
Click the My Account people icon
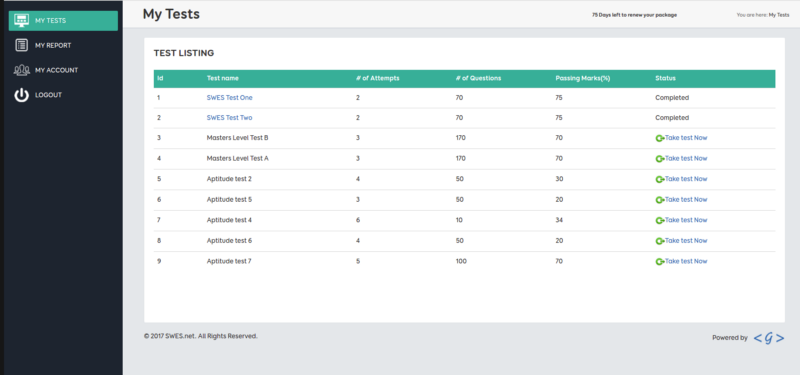21,70
